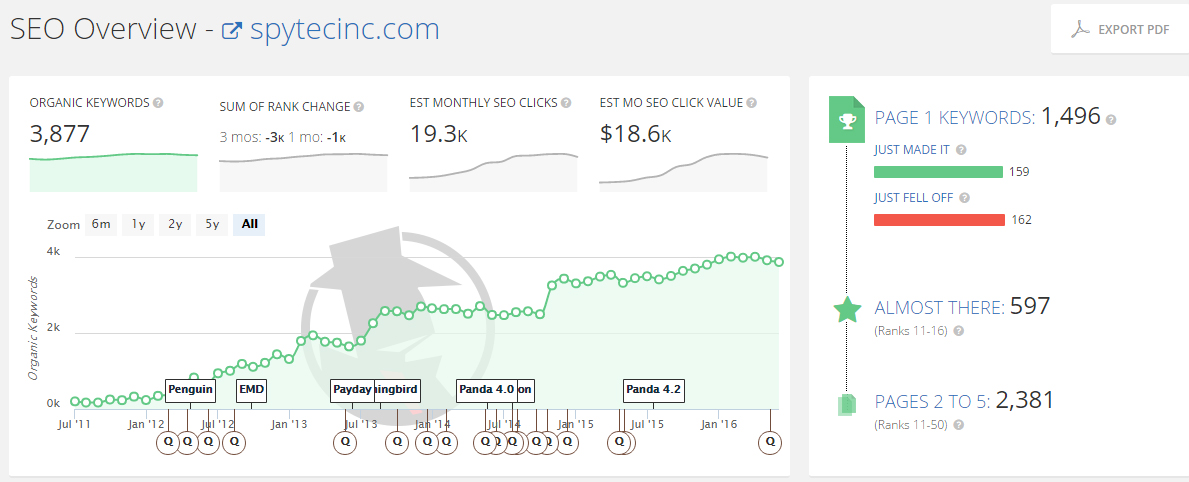
Task: Open help icon beside Ranks 11-50
Action: point(958,425)
